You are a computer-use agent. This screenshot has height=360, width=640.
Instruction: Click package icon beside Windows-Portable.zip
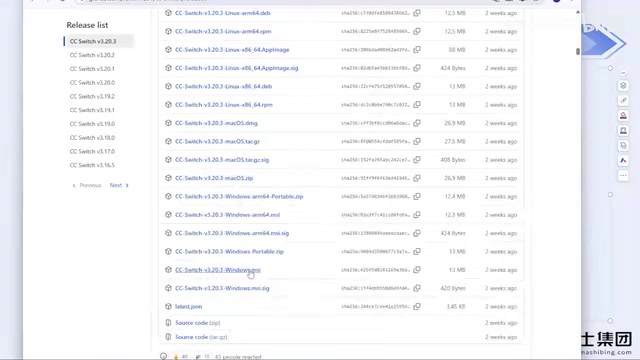pos(168,251)
